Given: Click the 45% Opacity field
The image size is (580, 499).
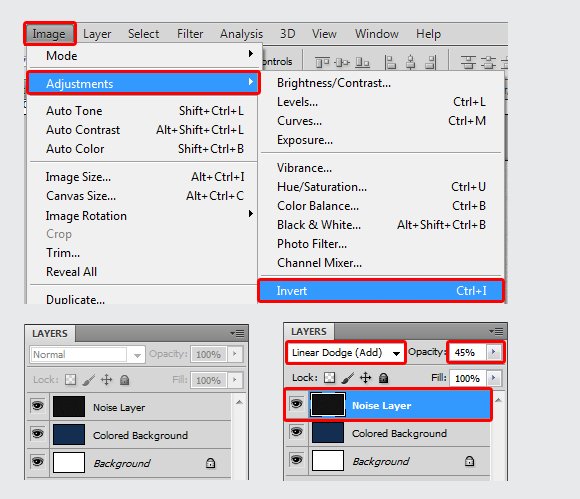Looking at the screenshot, I should pyautogui.click(x=468, y=352).
